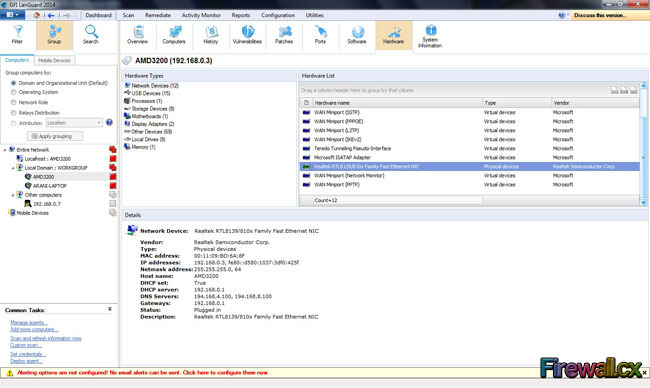
Task: Click Discuss this version button
Action: [609, 15]
